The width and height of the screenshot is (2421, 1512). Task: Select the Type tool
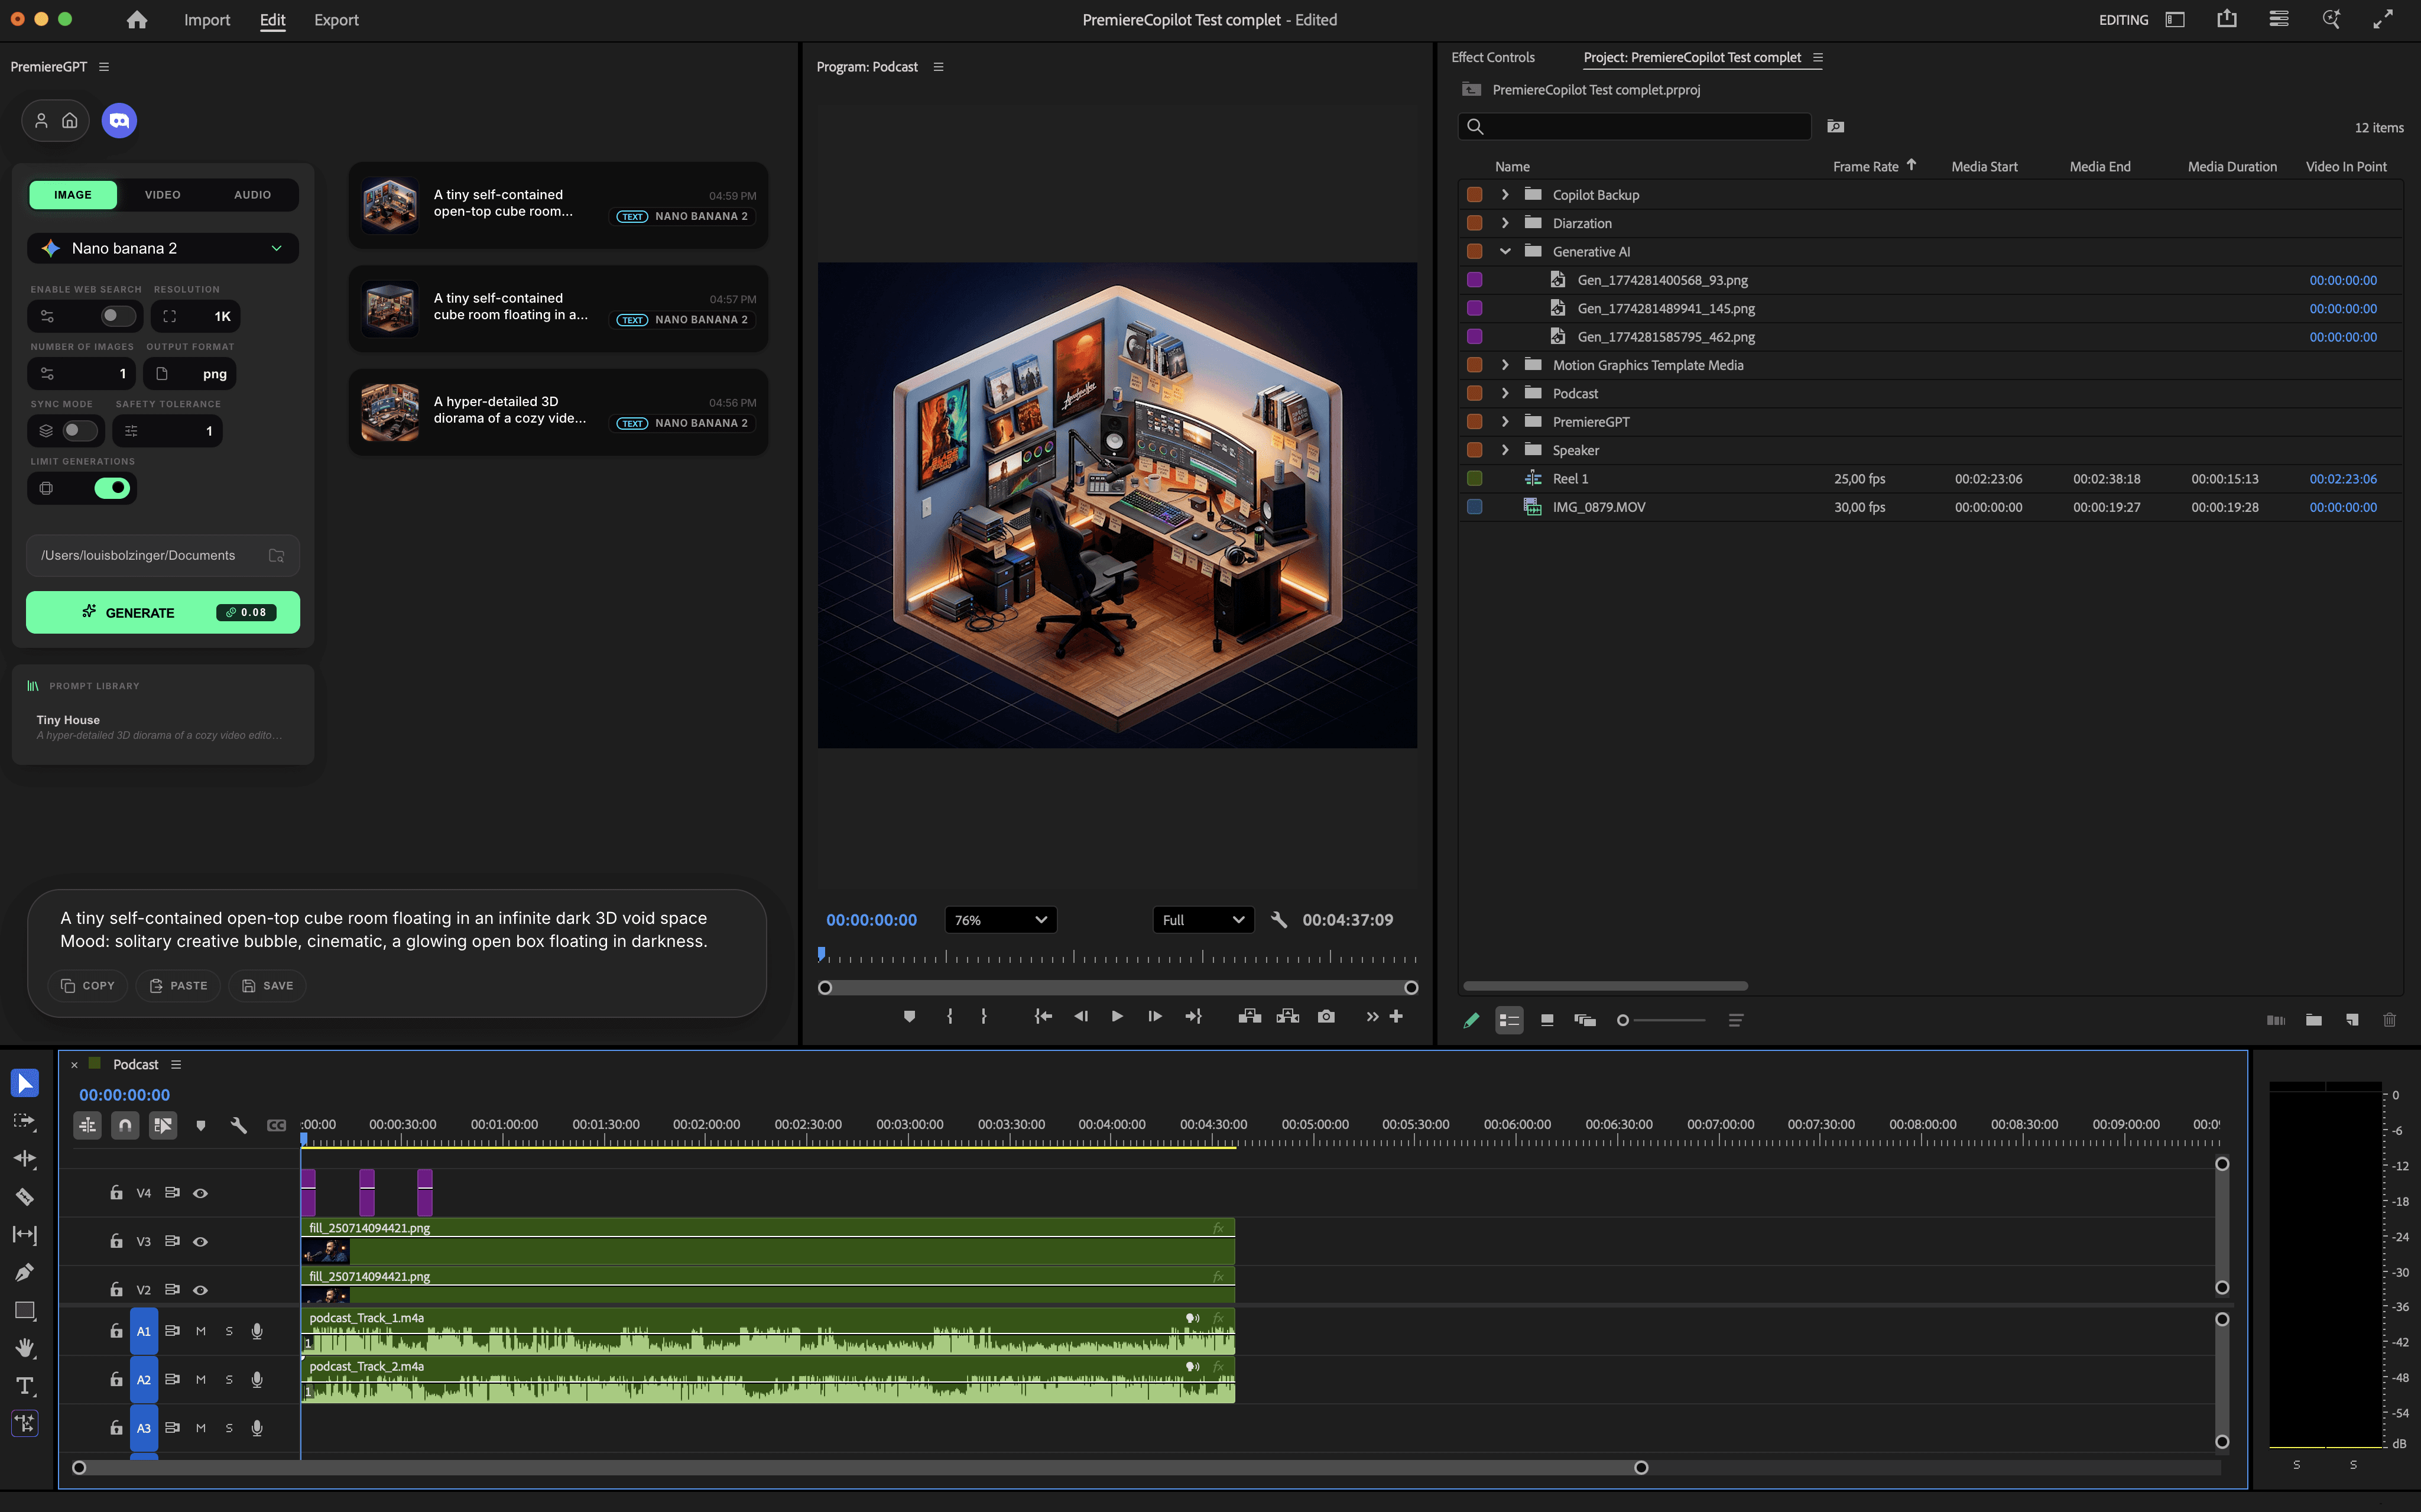(x=25, y=1385)
